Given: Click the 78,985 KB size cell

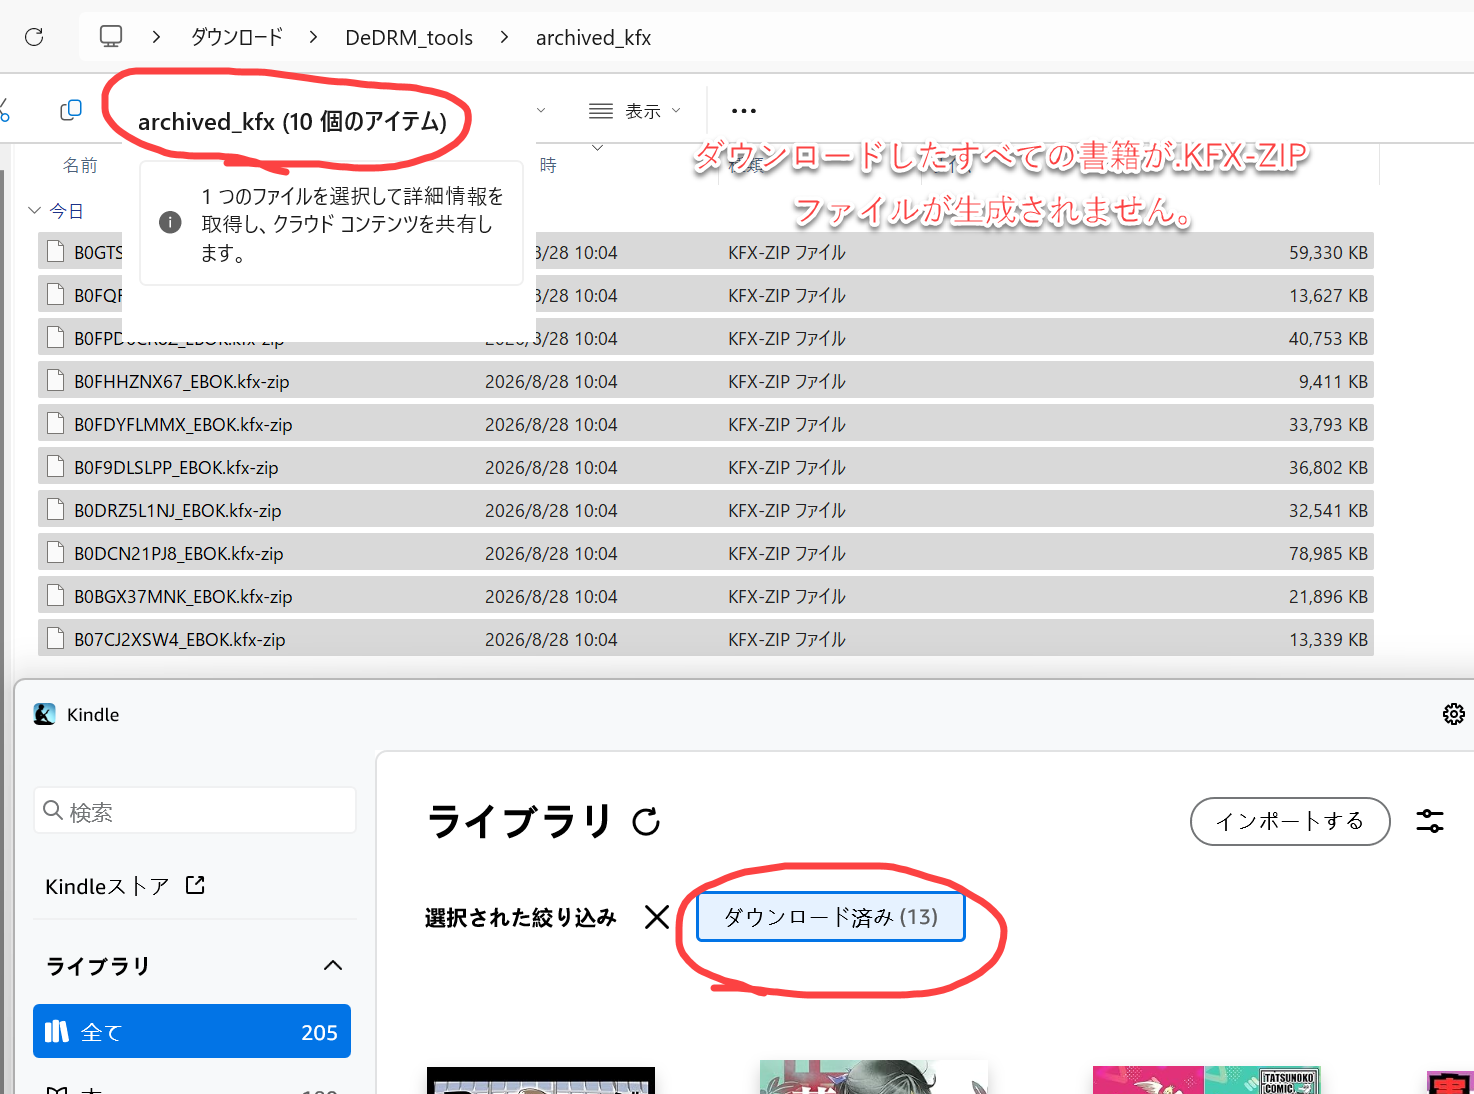Looking at the screenshot, I should click(x=1328, y=553).
